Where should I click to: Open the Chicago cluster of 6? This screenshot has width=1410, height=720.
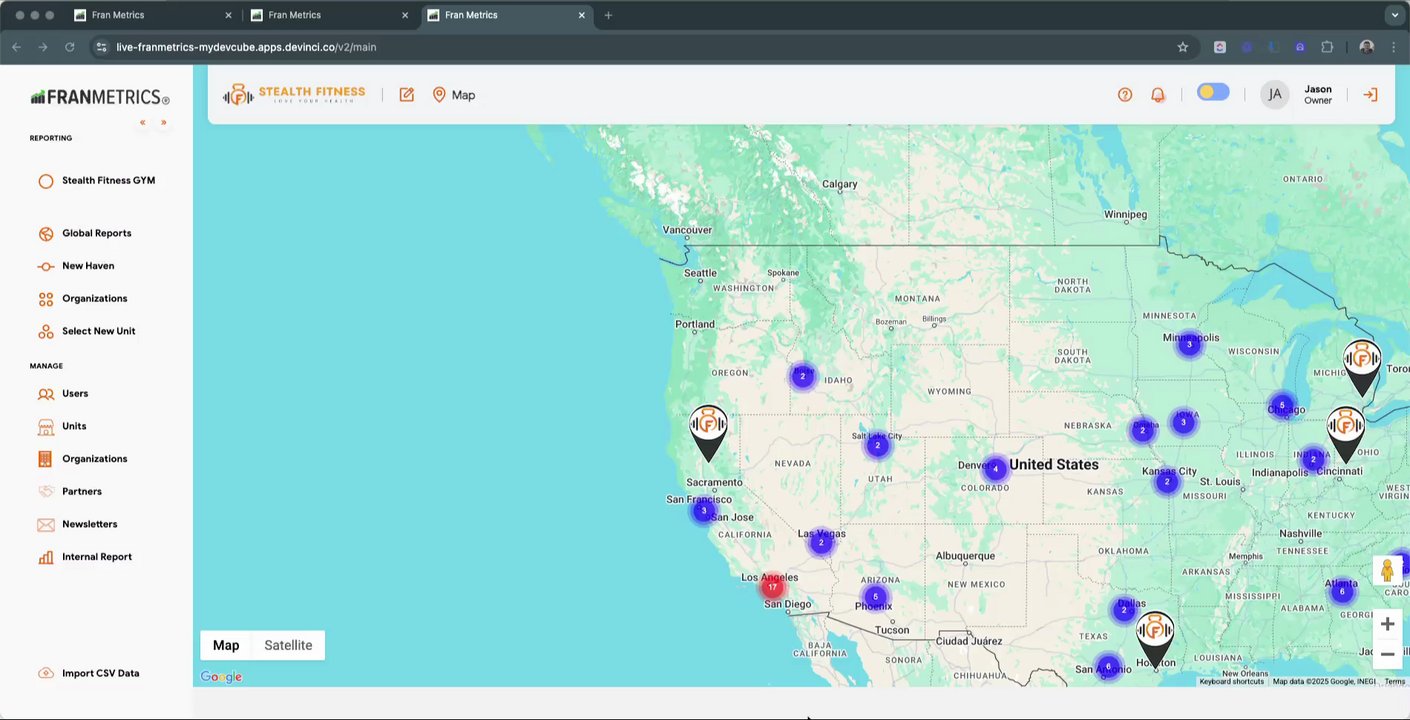(1282, 406)
